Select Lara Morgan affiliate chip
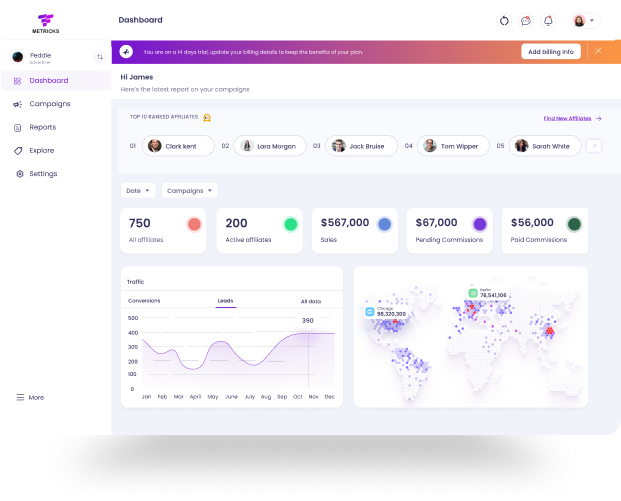 (266, 146)
